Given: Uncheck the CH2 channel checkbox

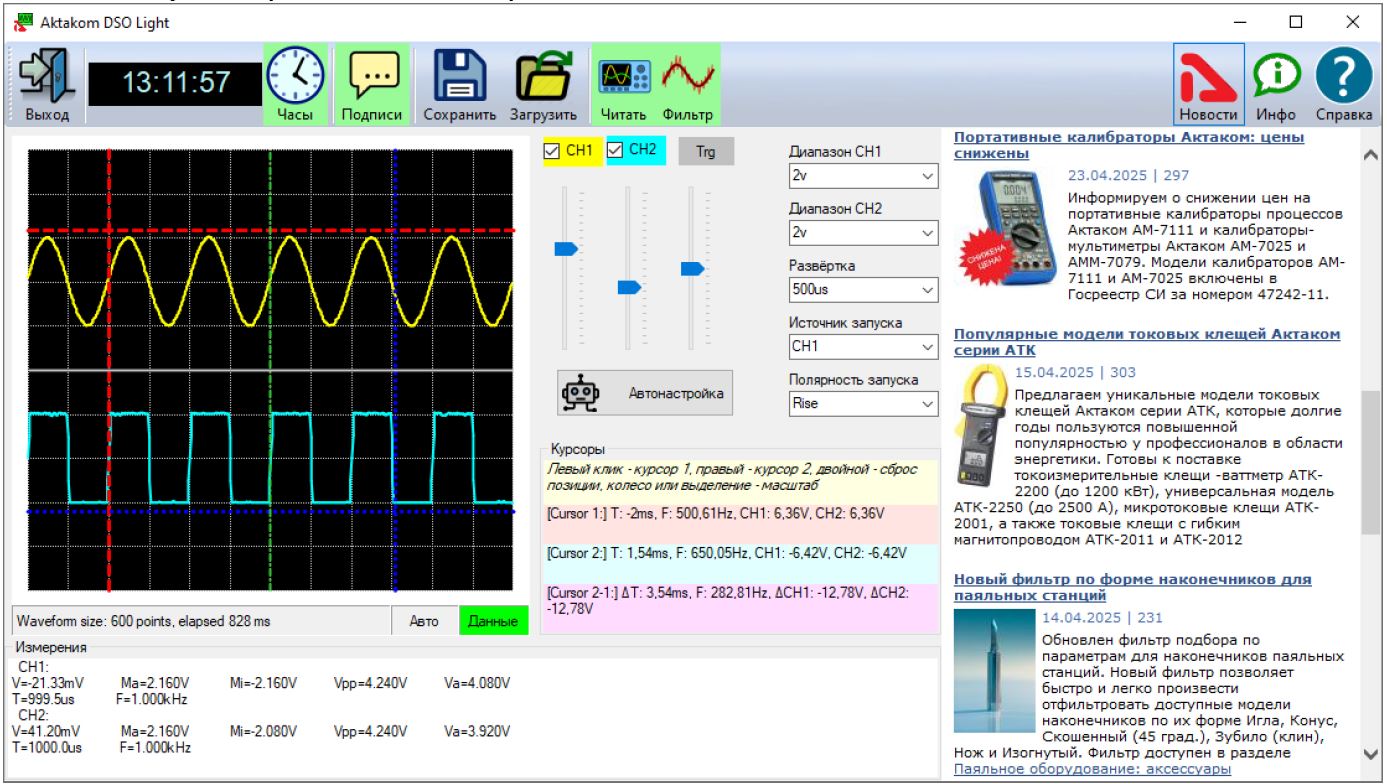Looking at the screenshot, I should 615,151.
